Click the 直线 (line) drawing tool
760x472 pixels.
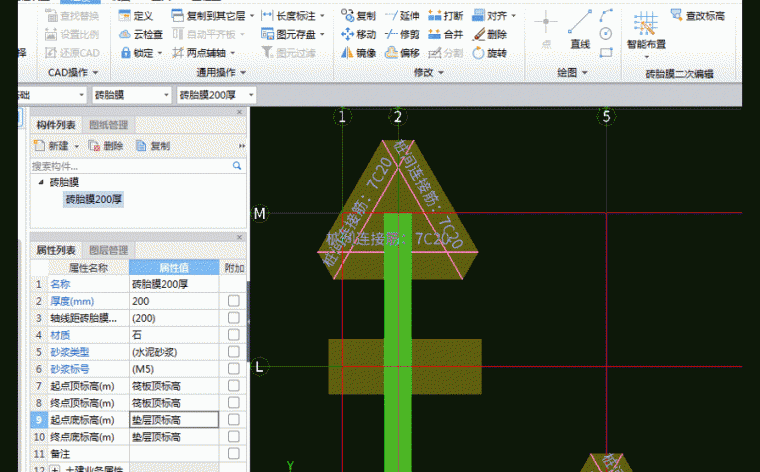[579, 33]
